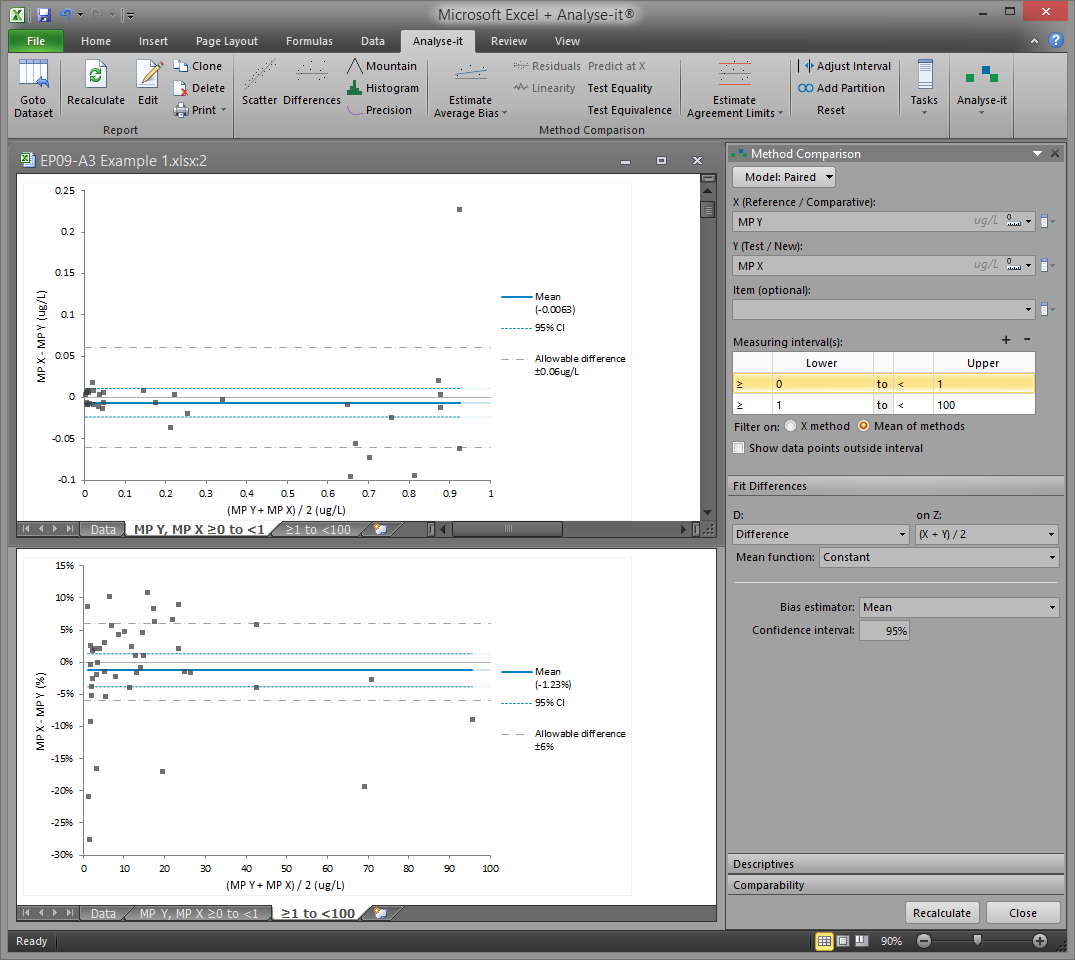Clone the report
Screen dimensions: 1075x960
(x=197, y=66)
